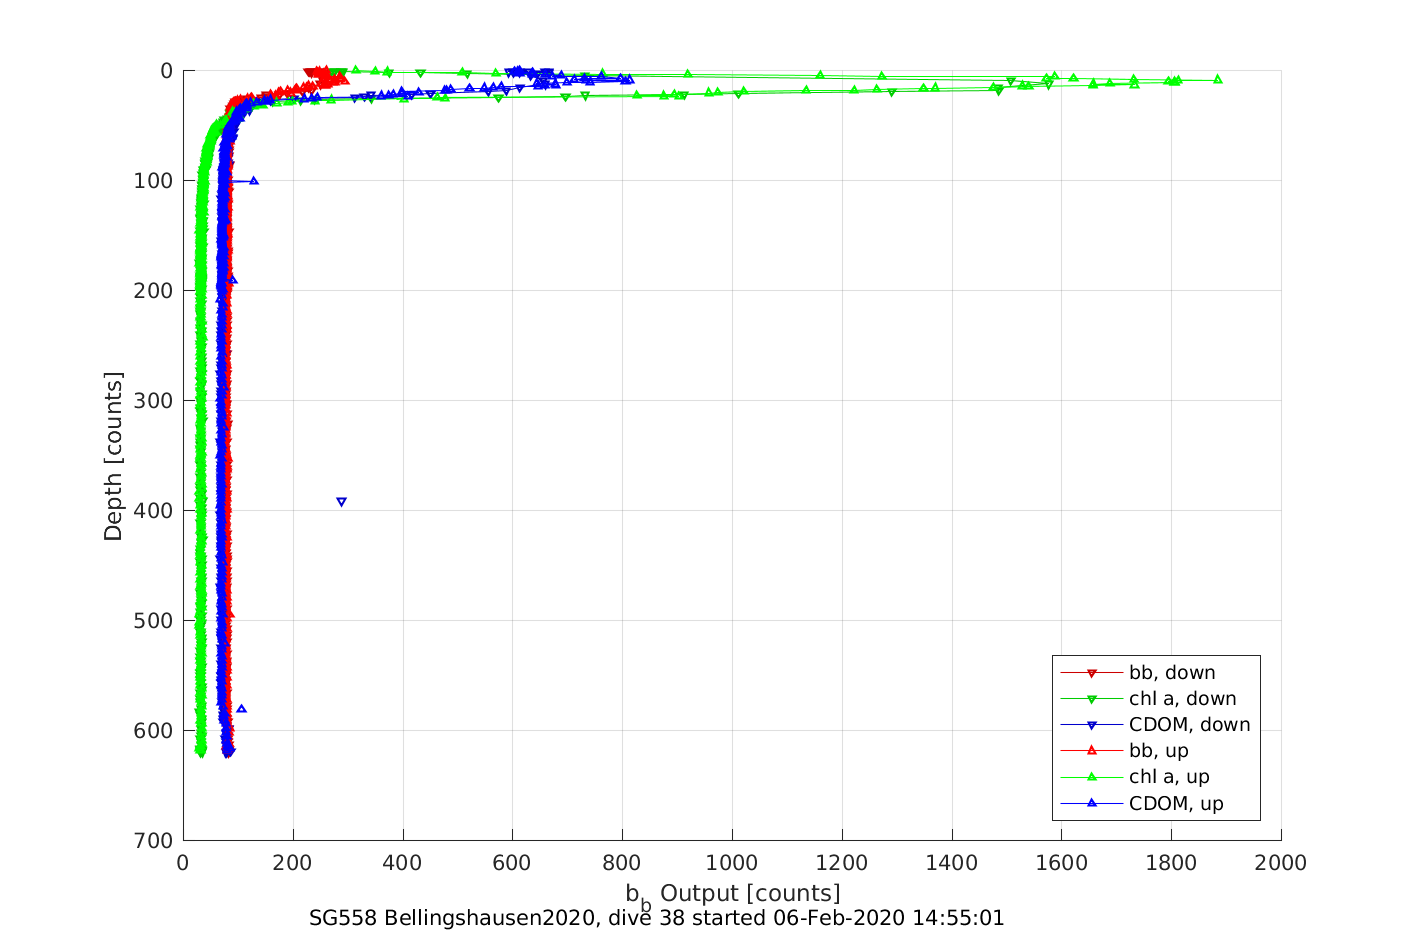1417x945 pixels.
Task: Click the SG558 Bellingshausen2020 dive title
Action: point(656,918)
